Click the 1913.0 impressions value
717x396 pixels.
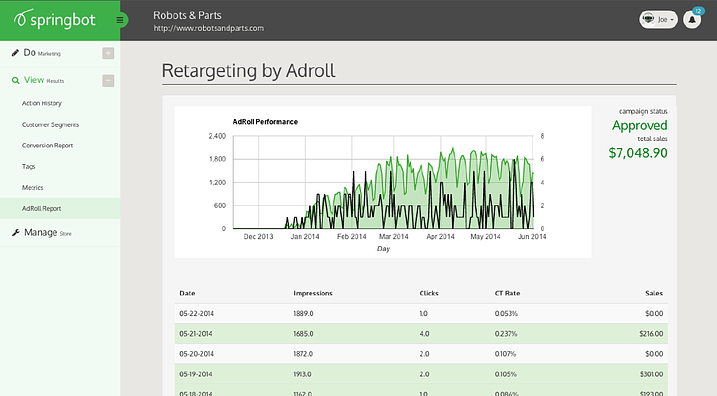[x=302, y=374]
